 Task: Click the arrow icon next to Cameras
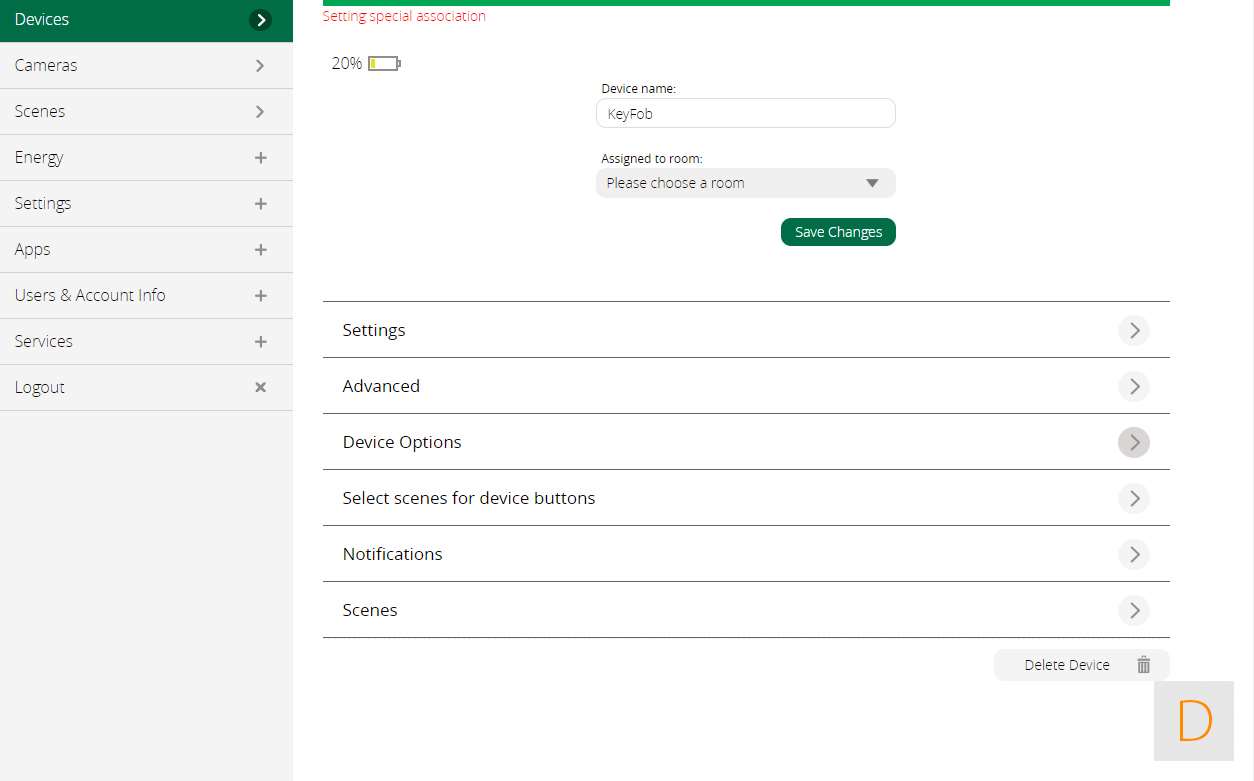click(260, 65)
